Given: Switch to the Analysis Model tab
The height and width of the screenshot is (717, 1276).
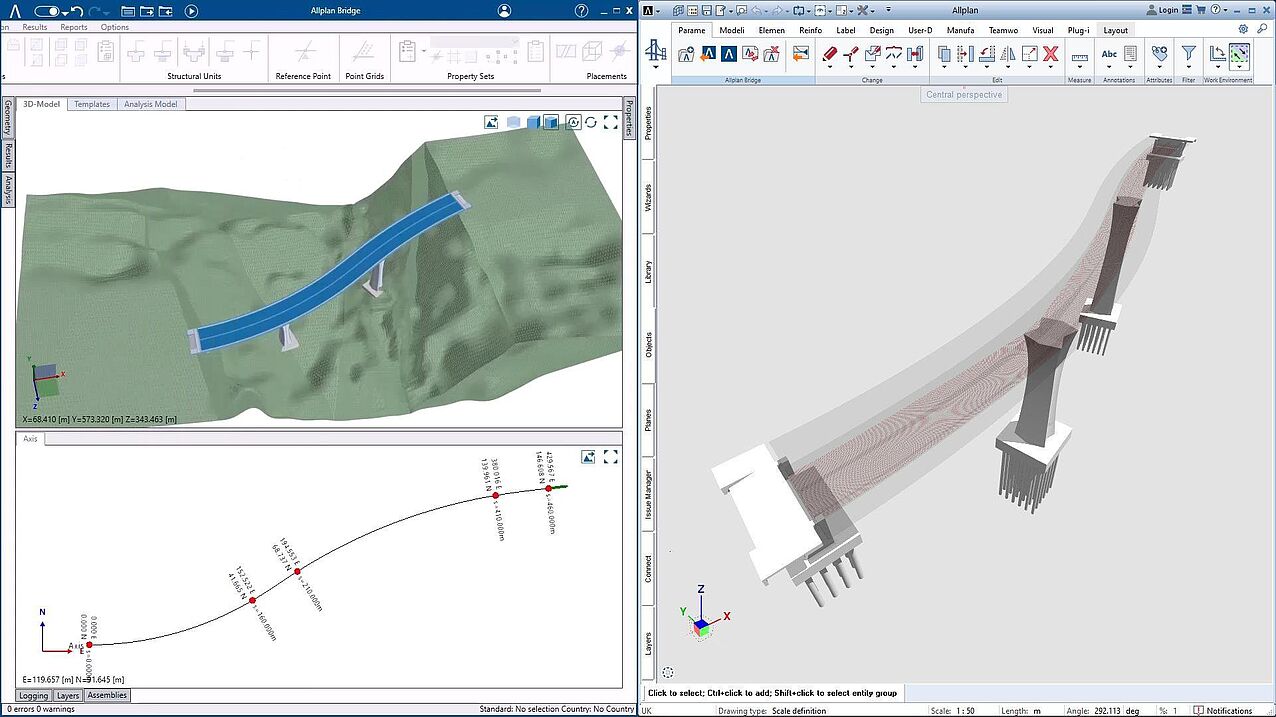Looking at the screenshot, I should click(x=150, y=104).
